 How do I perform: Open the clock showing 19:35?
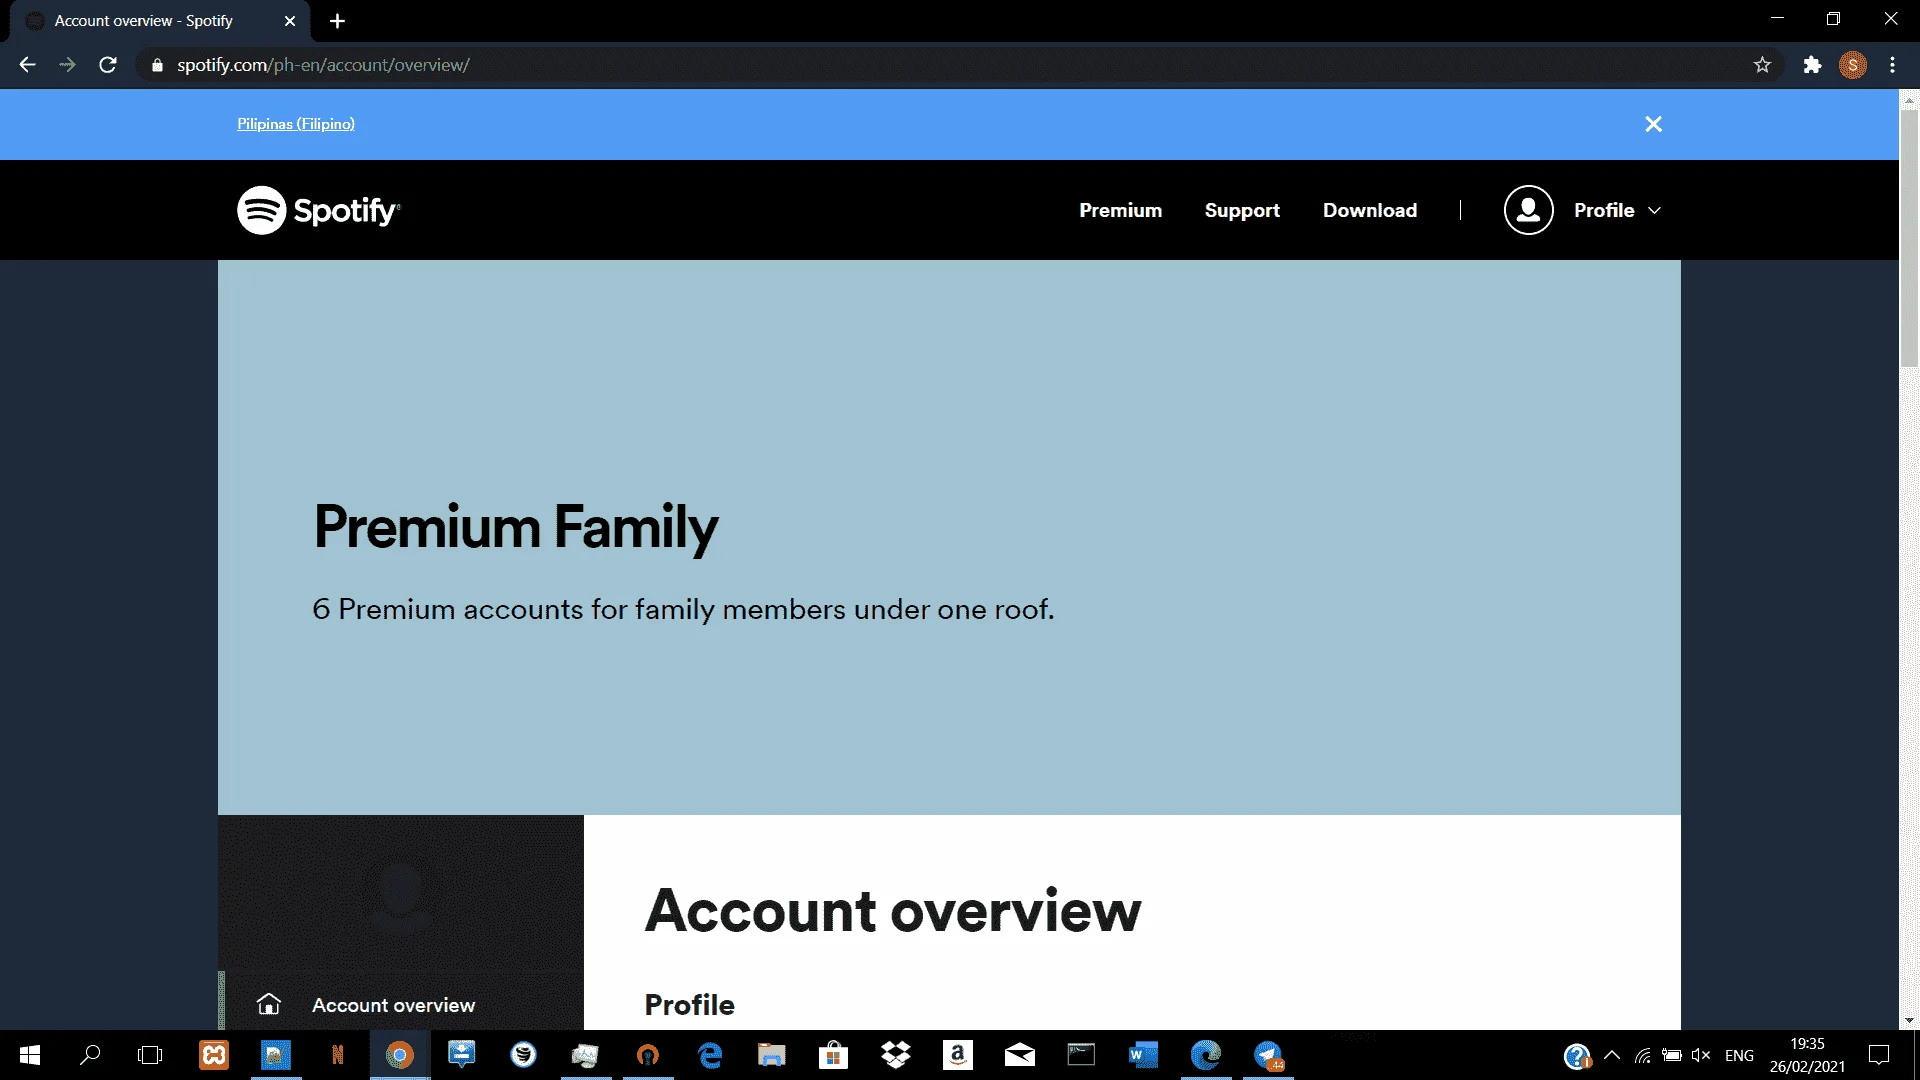1807,1055
